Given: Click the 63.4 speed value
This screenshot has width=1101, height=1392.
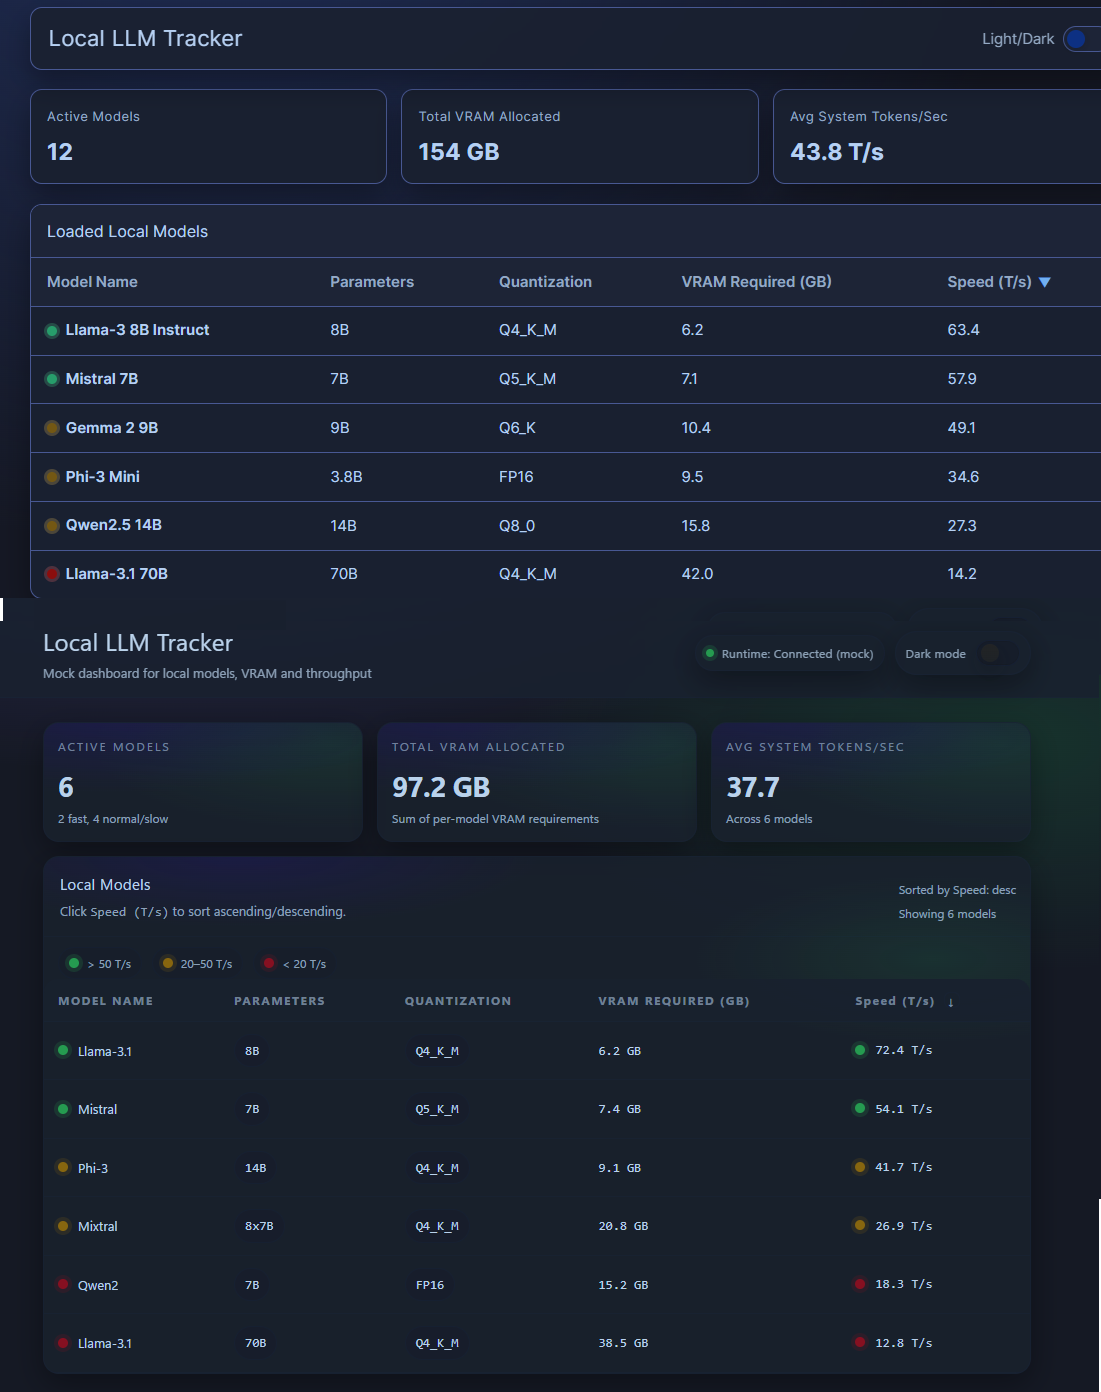Looking at the screenshot, I should (963, 330).
